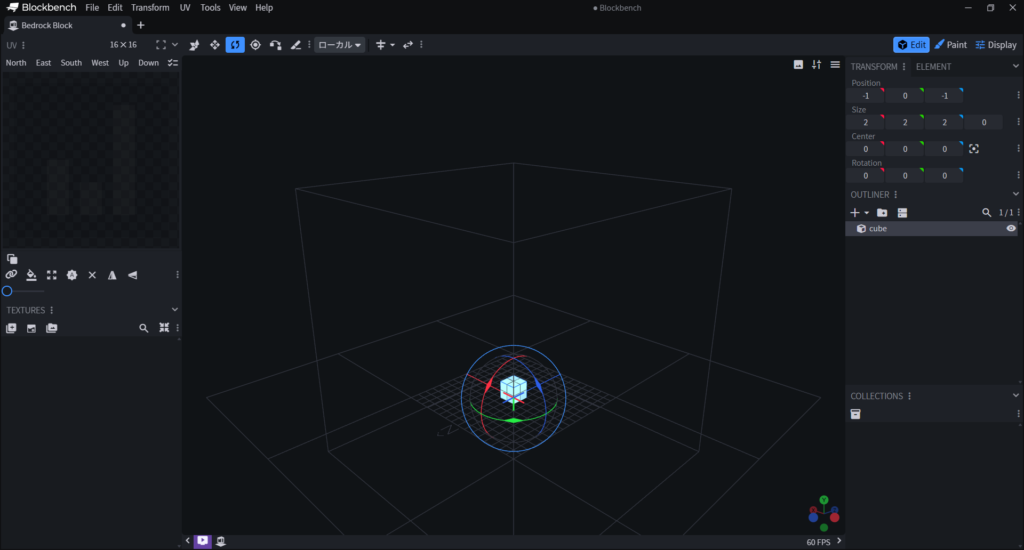Collapse the Textures panel

click(175, 310)
